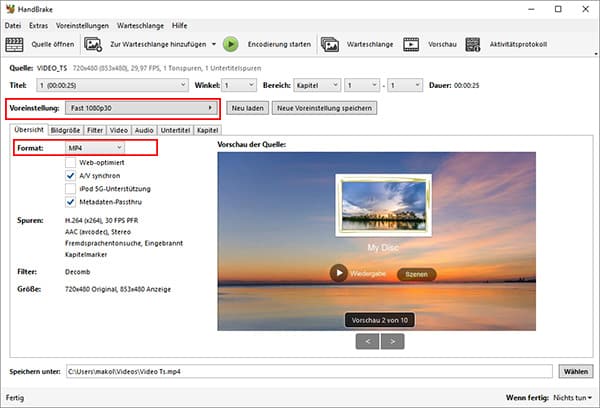
Task: Open the Datei menu
Action: tap(13, 26)
